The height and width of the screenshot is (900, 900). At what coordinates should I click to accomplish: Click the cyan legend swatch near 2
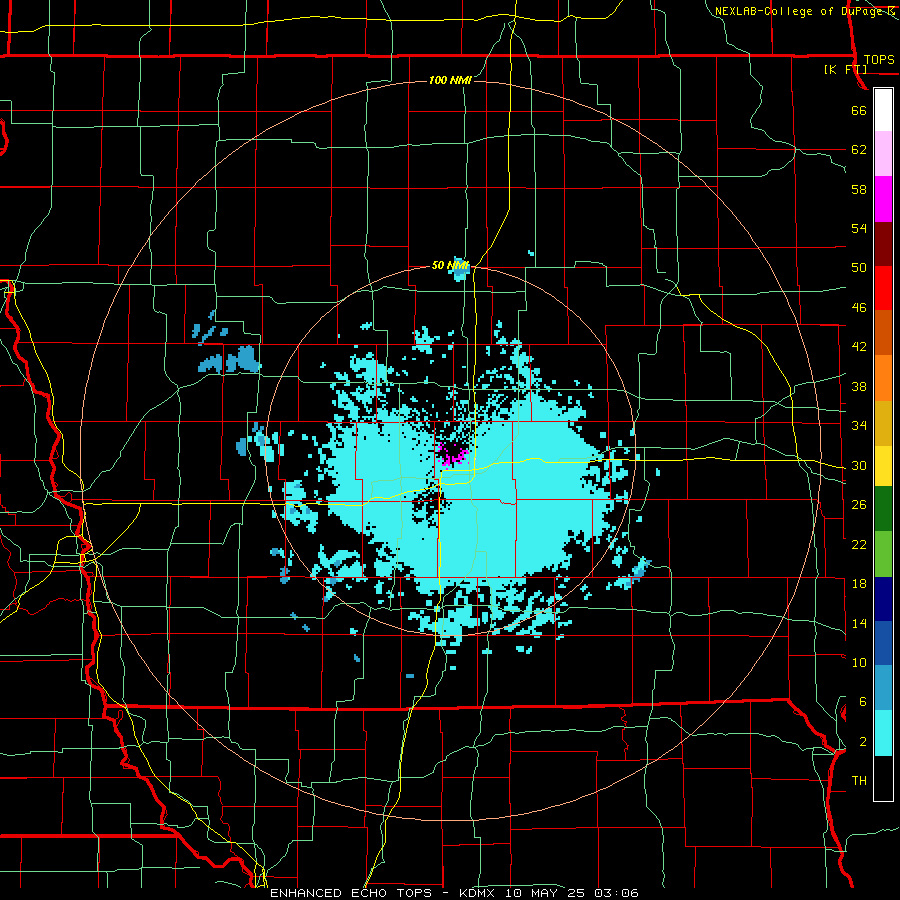[x=883, y=733]
